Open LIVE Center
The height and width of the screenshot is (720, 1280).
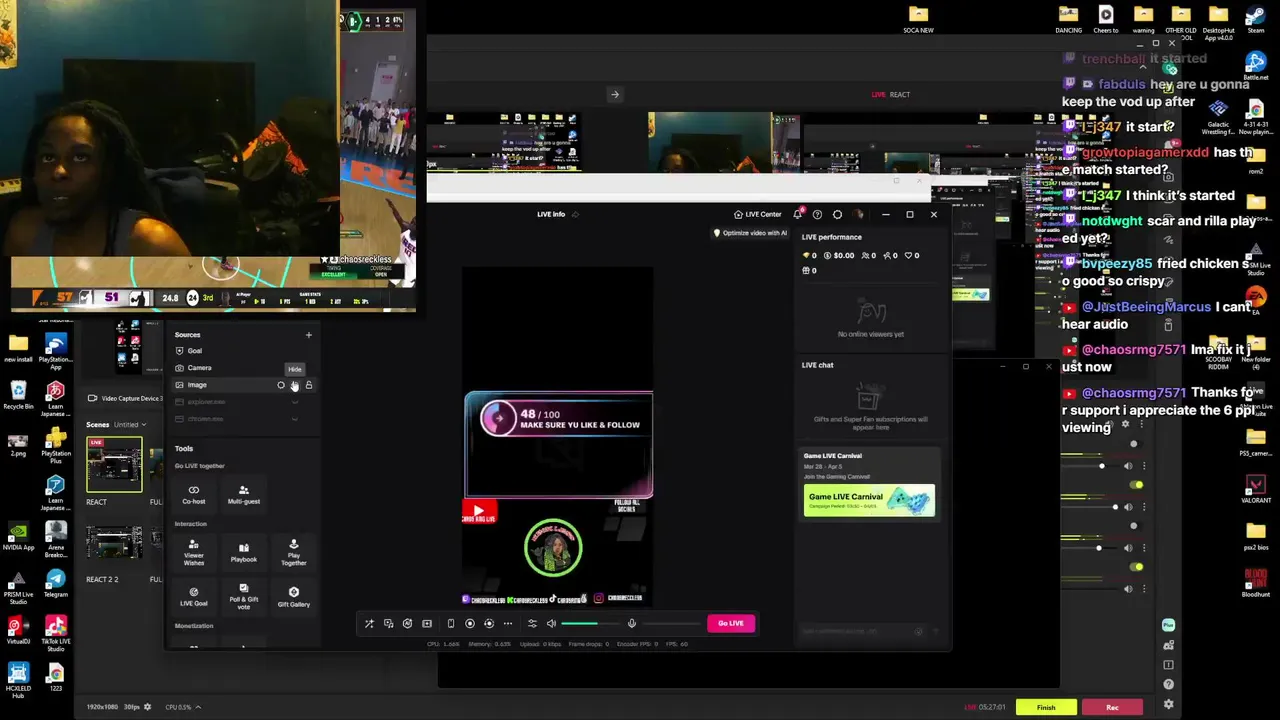click(757, 214)
